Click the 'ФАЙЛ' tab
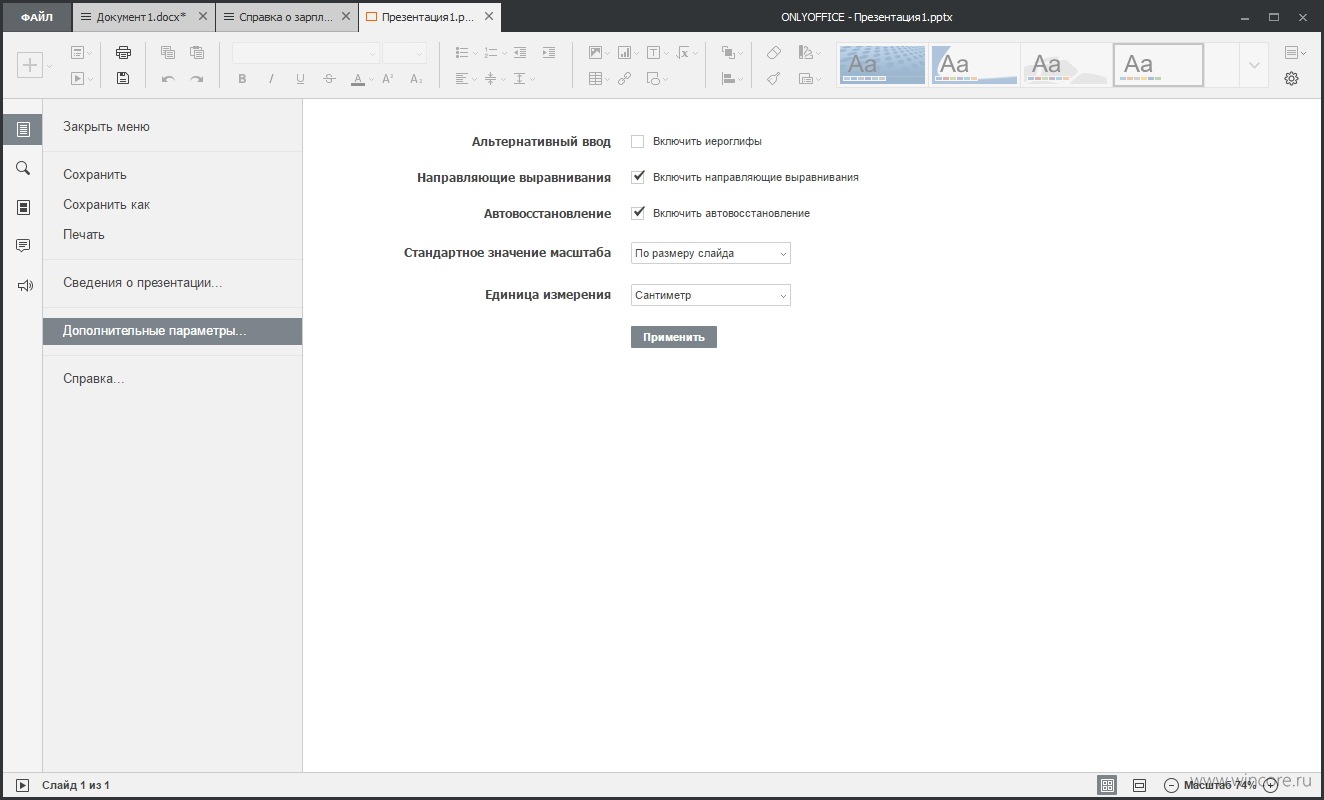Screen dimensions: 1324x800 coord(36,17)
